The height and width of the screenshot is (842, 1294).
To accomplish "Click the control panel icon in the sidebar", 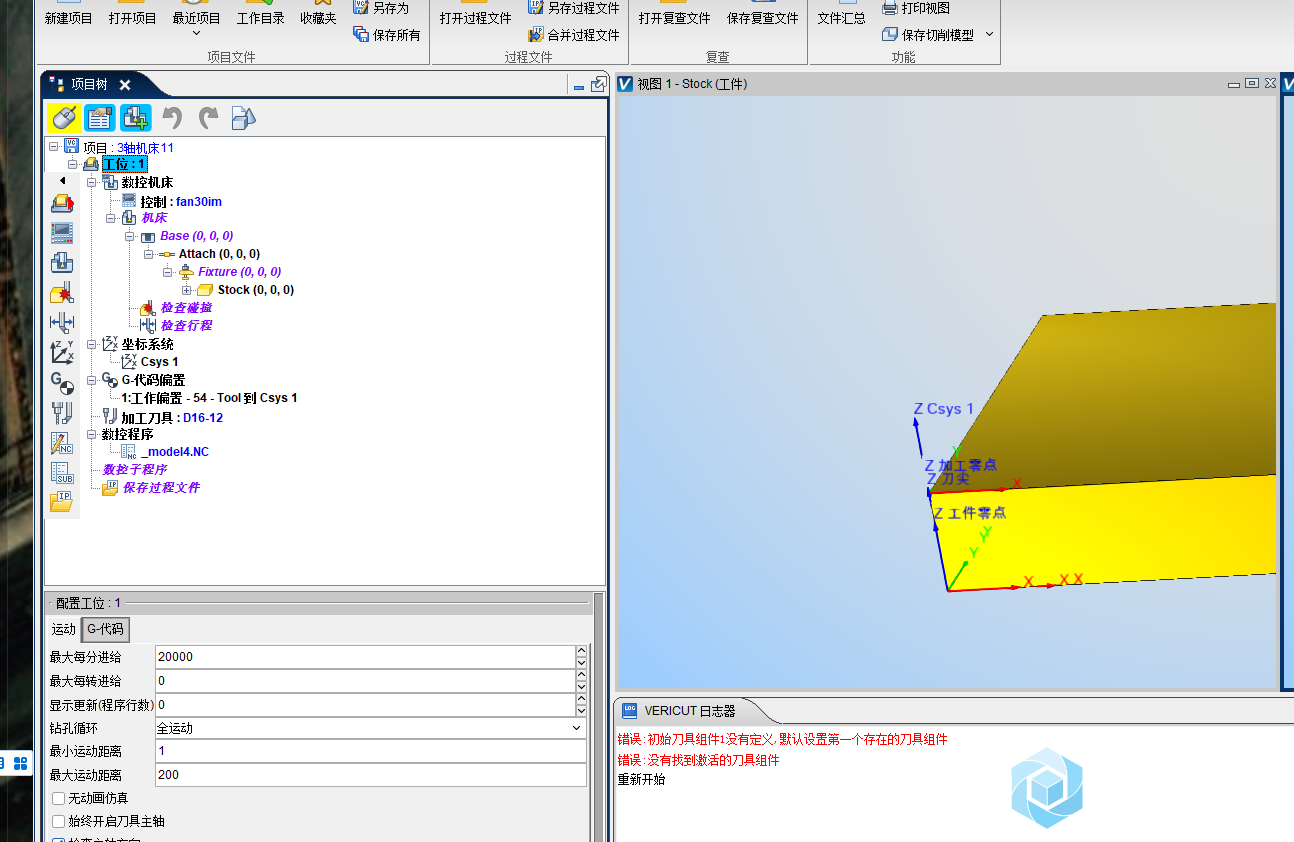I will pyautogui.click(x=62, y=233).
